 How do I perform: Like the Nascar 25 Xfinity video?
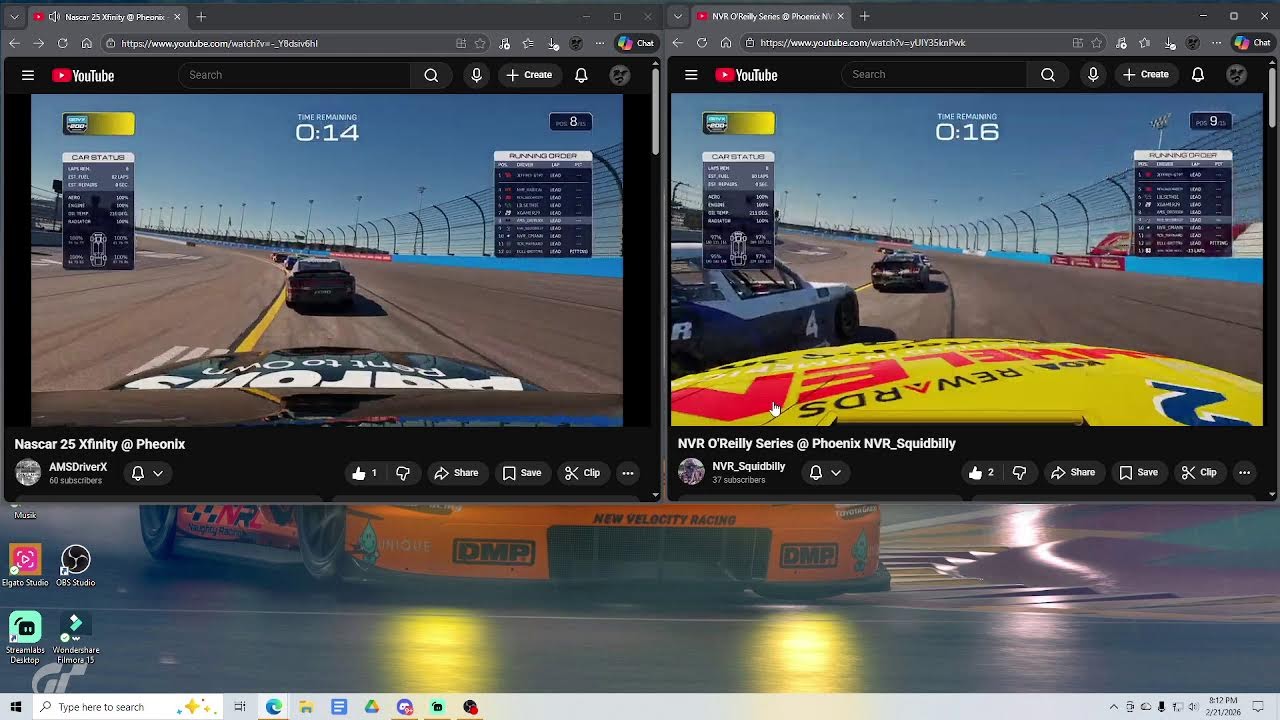coord(364,473)
